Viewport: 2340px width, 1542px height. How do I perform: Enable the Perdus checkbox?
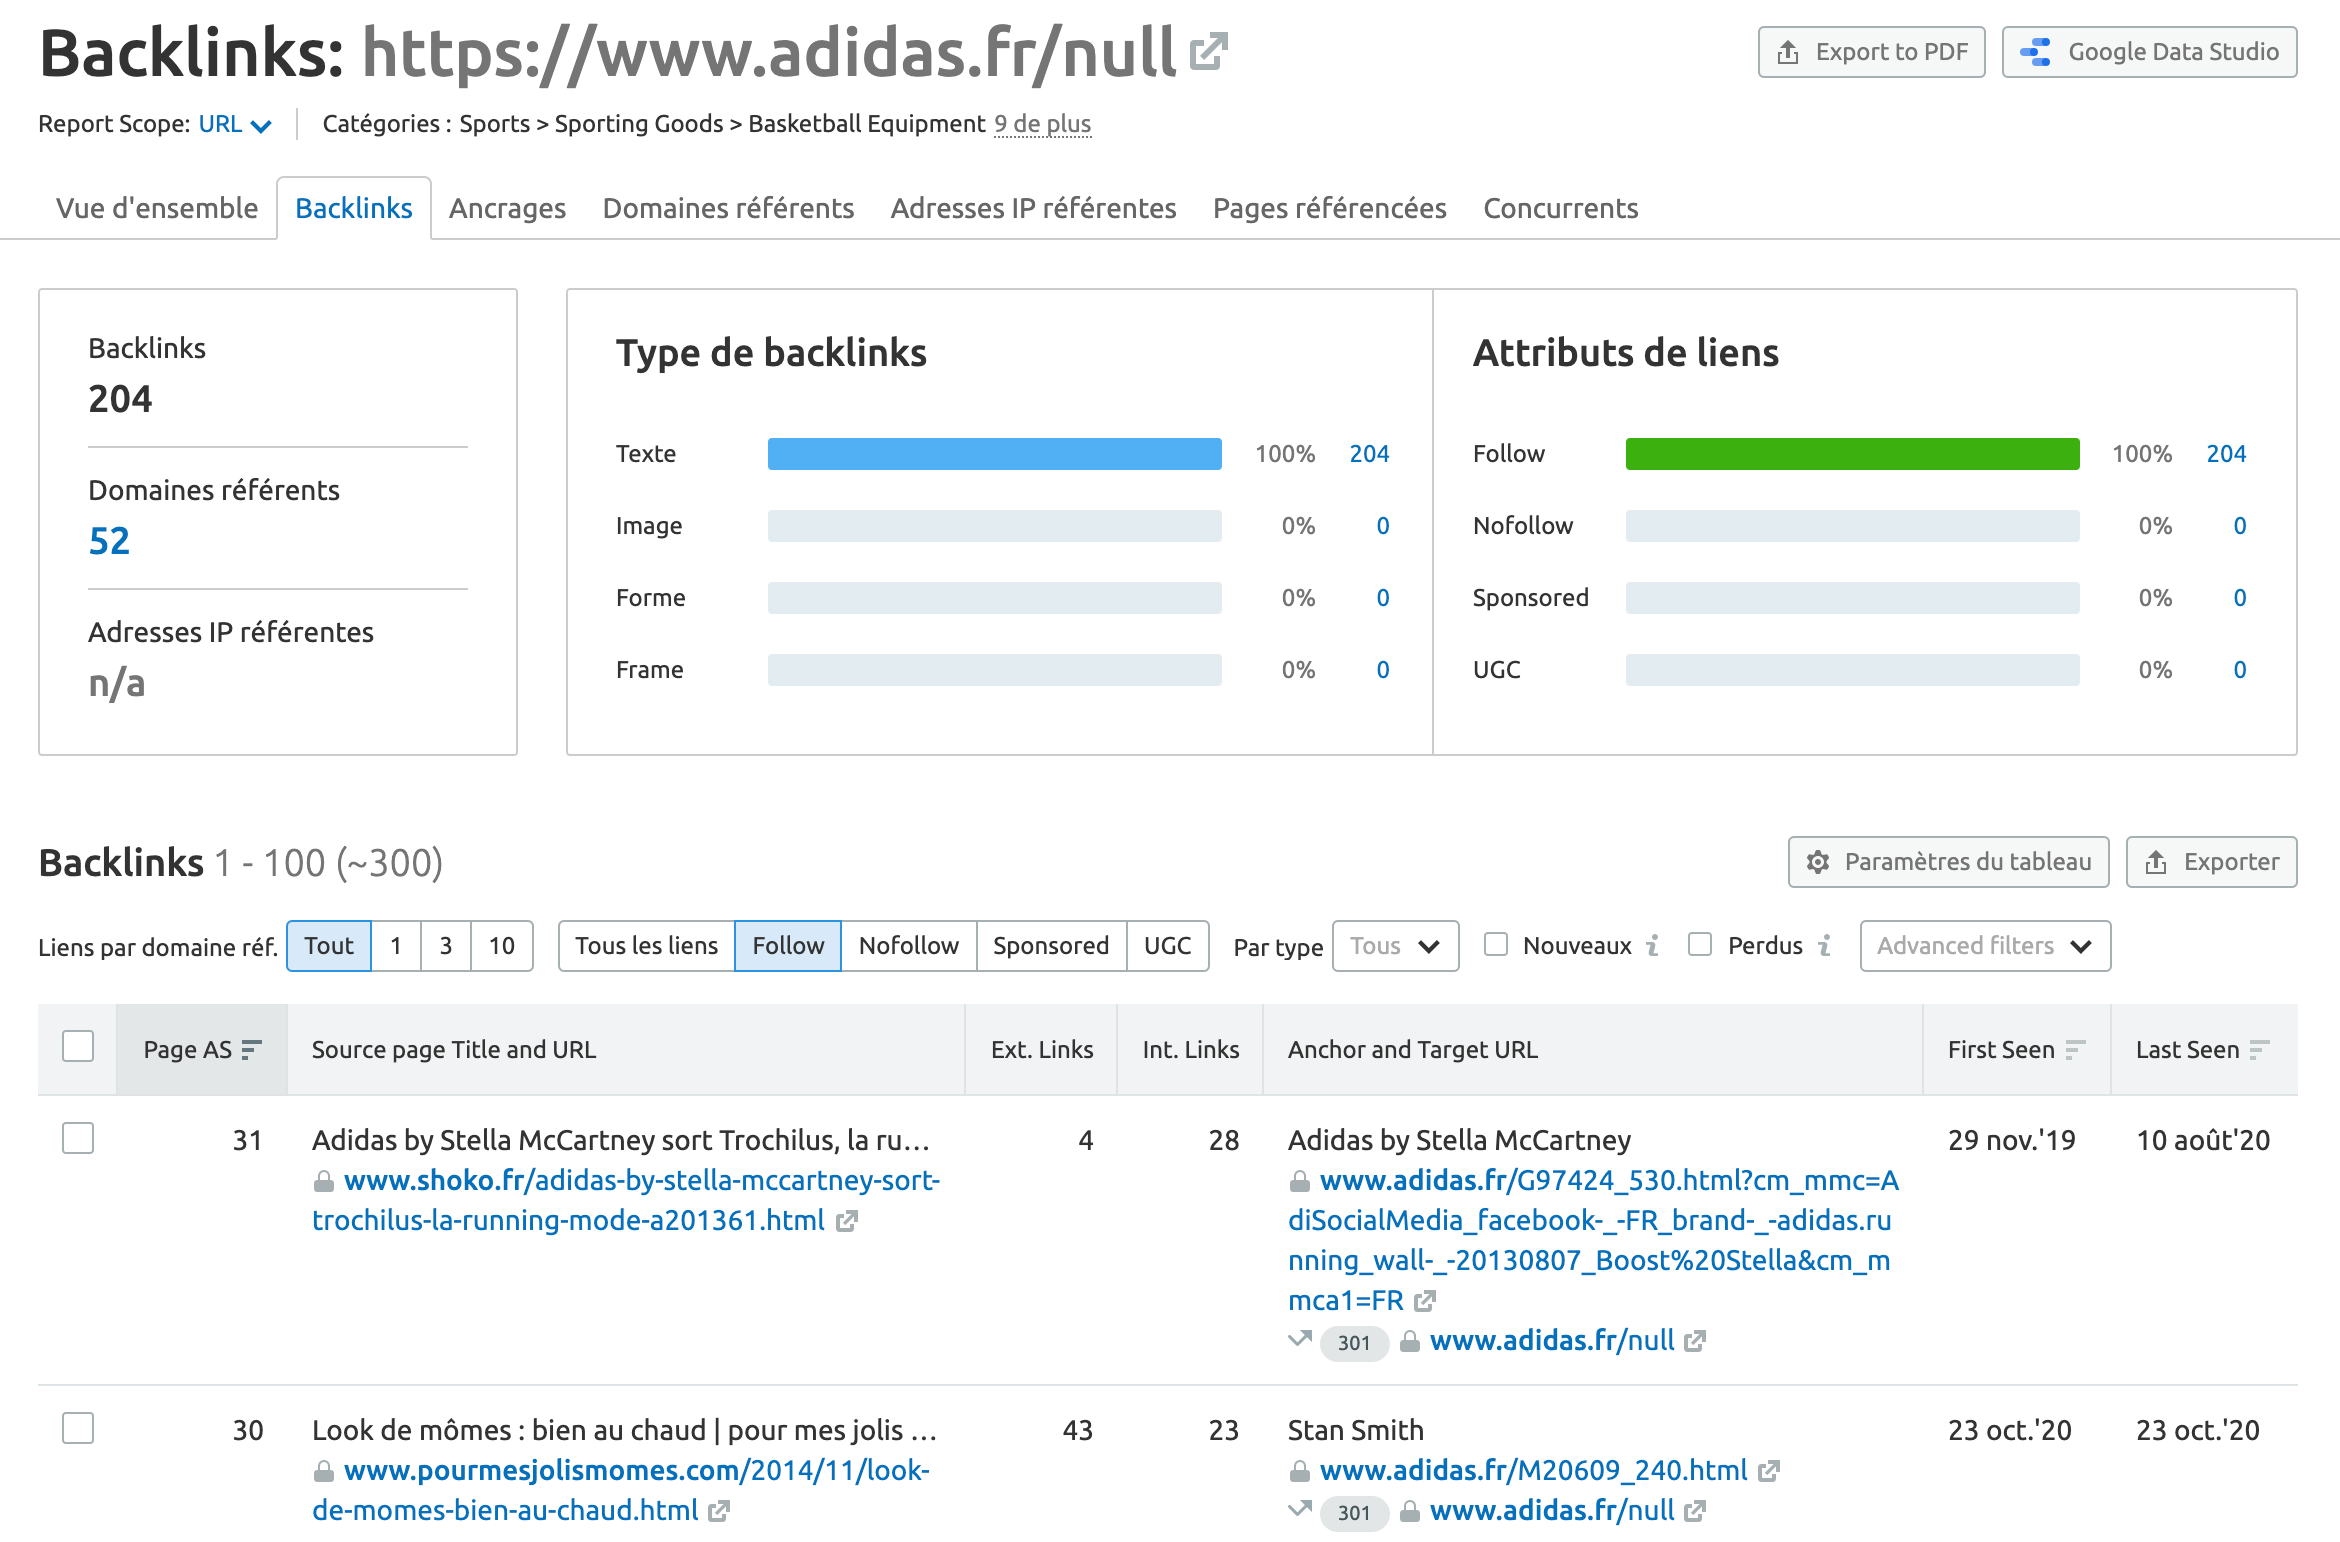point(1700,944)
